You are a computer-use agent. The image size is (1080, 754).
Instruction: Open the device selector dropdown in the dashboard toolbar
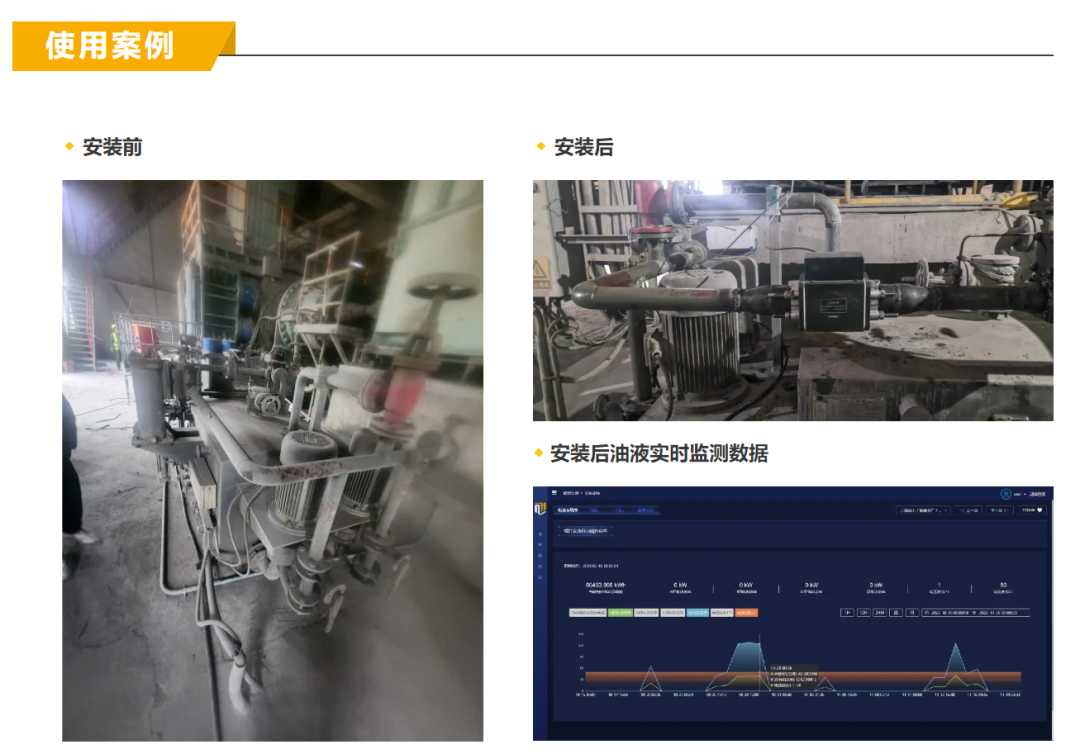[x=924, y=510]
